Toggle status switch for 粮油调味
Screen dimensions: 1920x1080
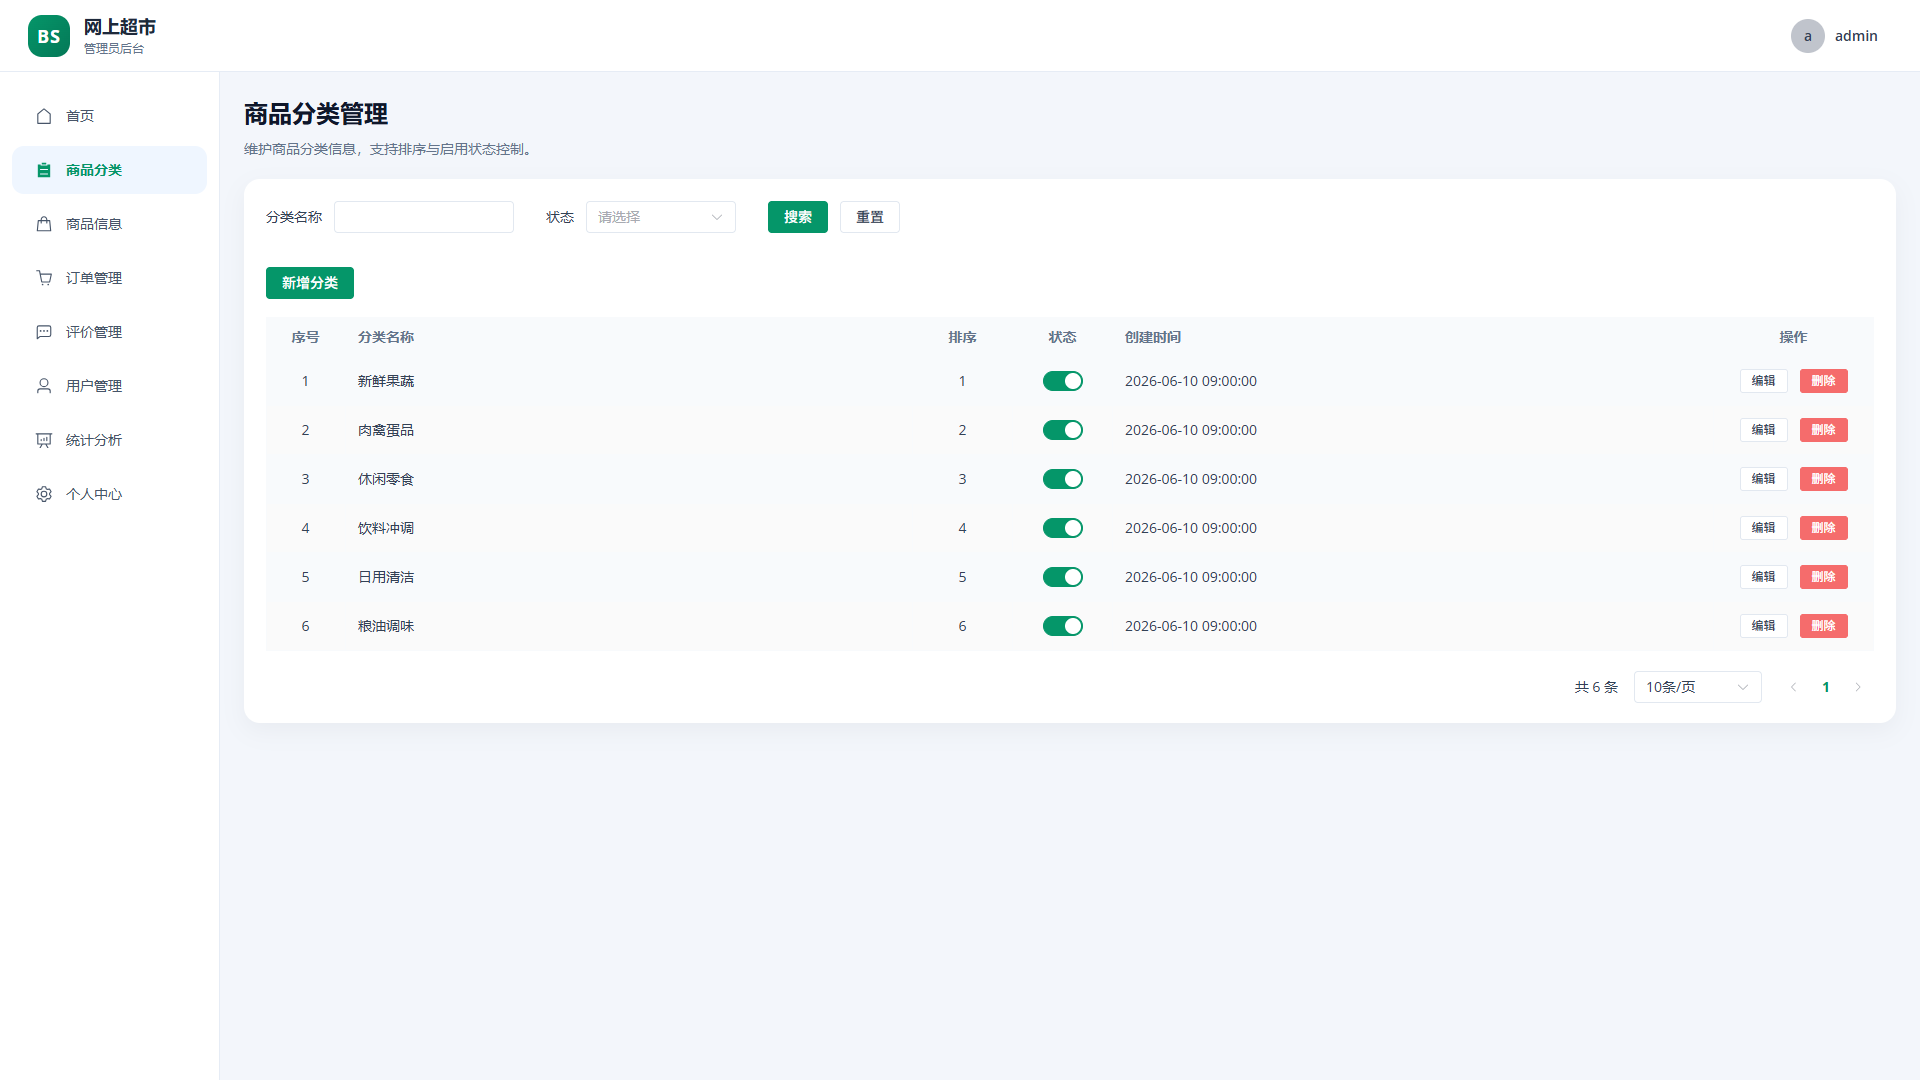[1062, 626]
